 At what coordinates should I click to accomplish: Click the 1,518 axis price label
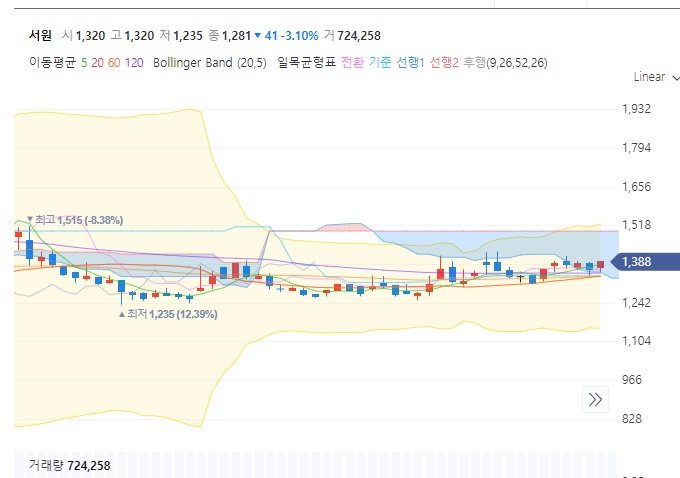(x=636, y=225)
